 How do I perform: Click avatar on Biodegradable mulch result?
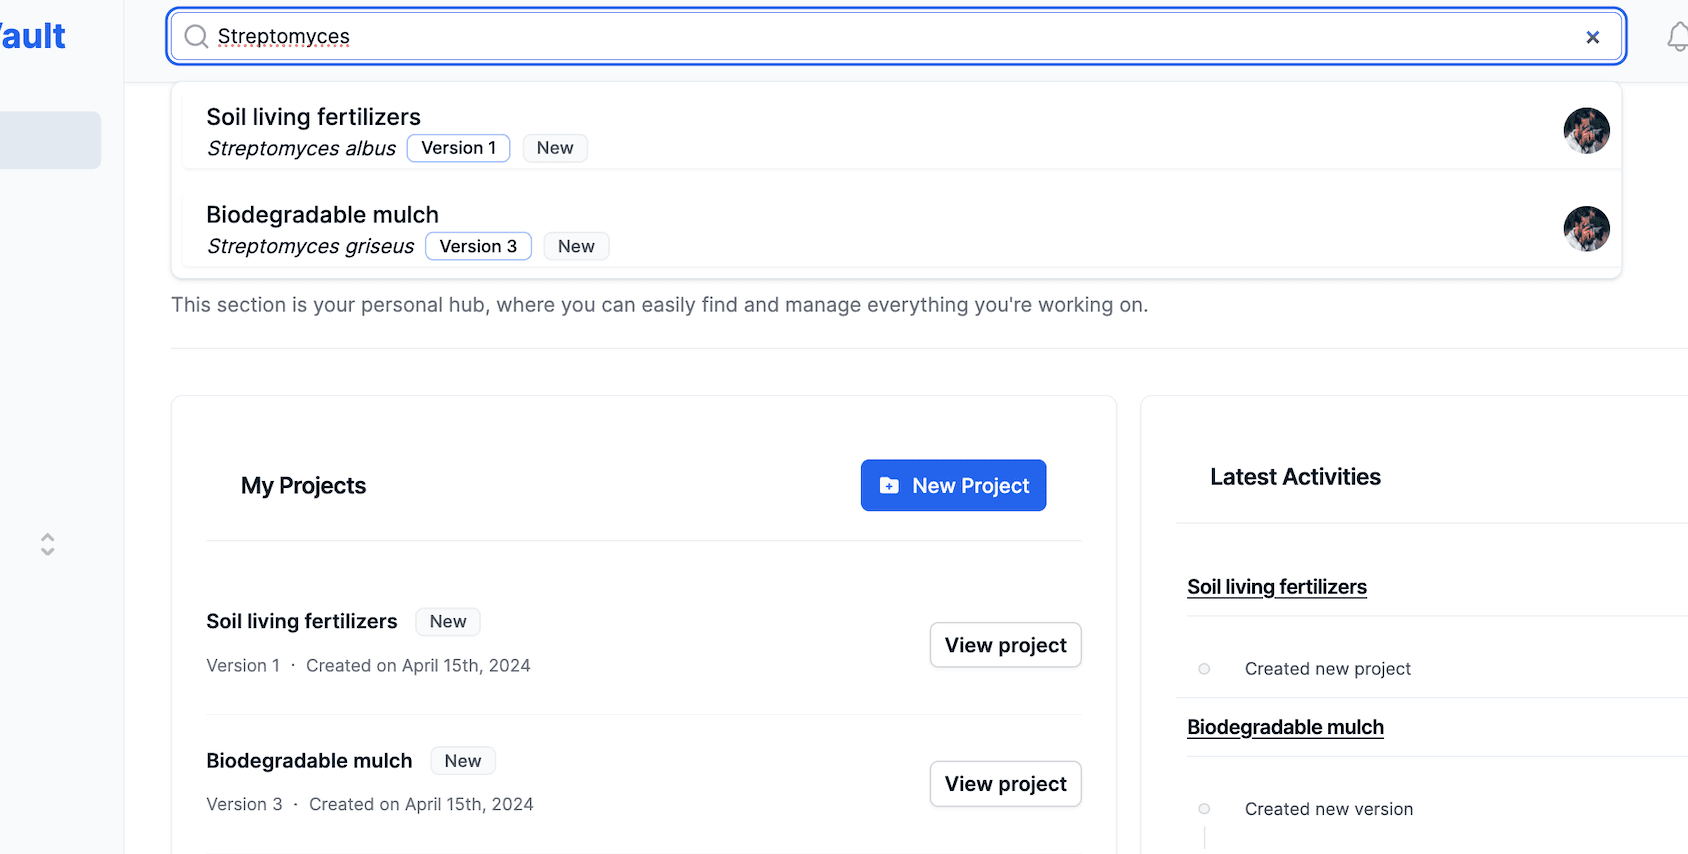click(x=1586, y=229)
